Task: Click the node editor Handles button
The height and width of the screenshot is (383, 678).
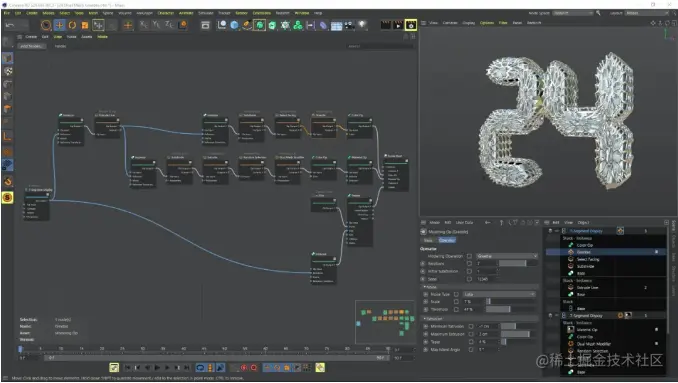Action: pos(61,46)
